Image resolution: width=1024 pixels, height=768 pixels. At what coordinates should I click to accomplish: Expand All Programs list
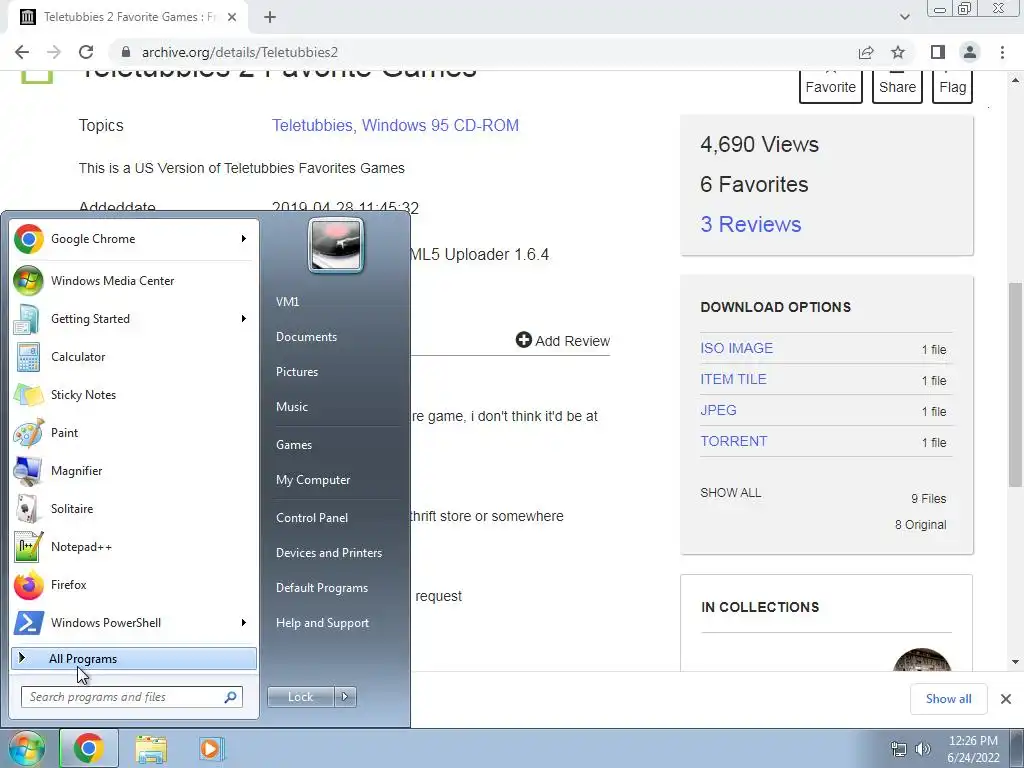coord(134,659)
